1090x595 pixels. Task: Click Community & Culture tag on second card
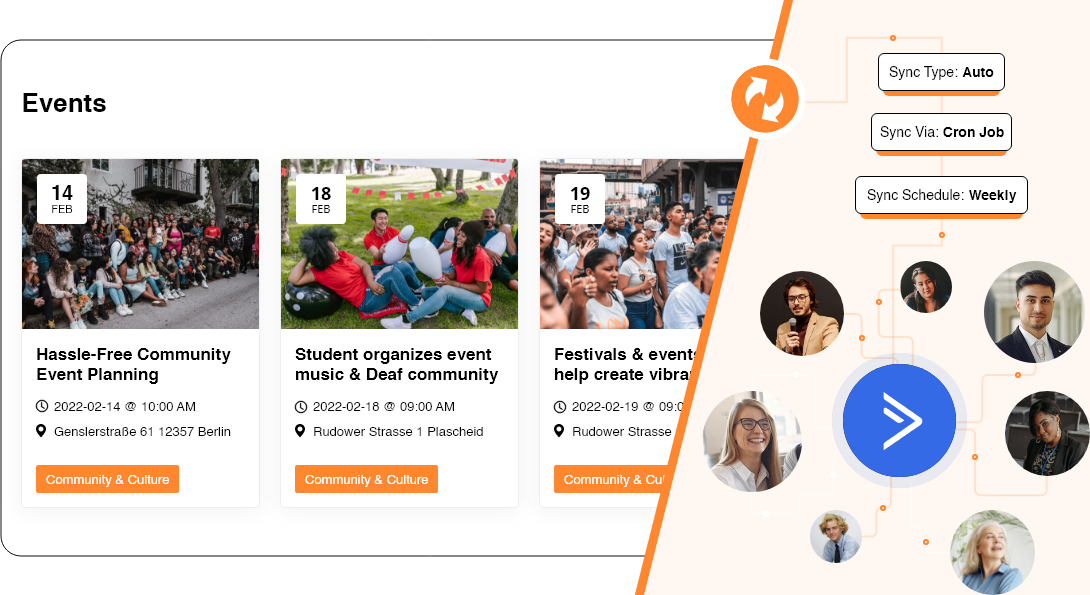click(366, 479)
